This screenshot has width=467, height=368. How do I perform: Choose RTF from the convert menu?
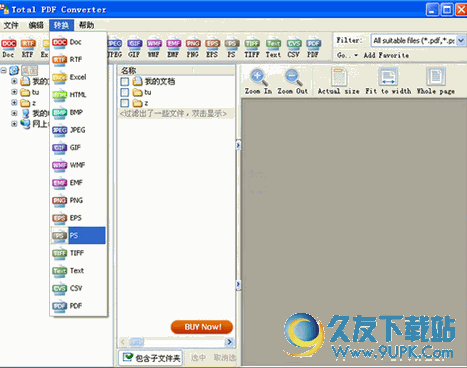coord(78,60)
